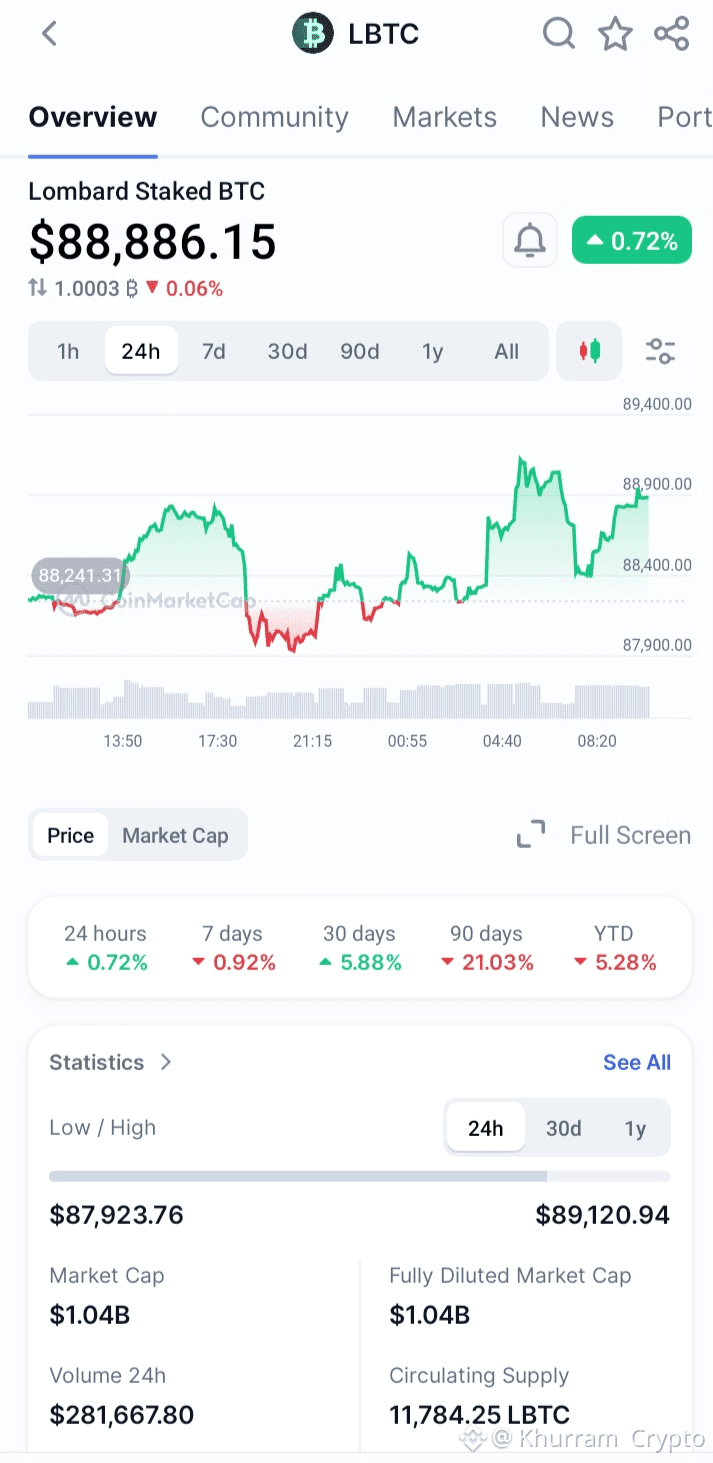Select the All timeframe button
Screen dimensions: 713x1463
[x=506, y=351]
